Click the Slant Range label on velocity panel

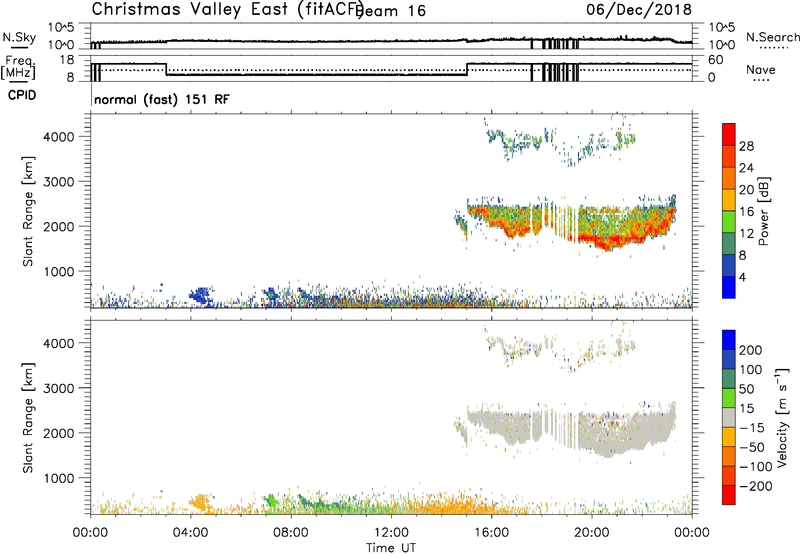click(28, 418)
